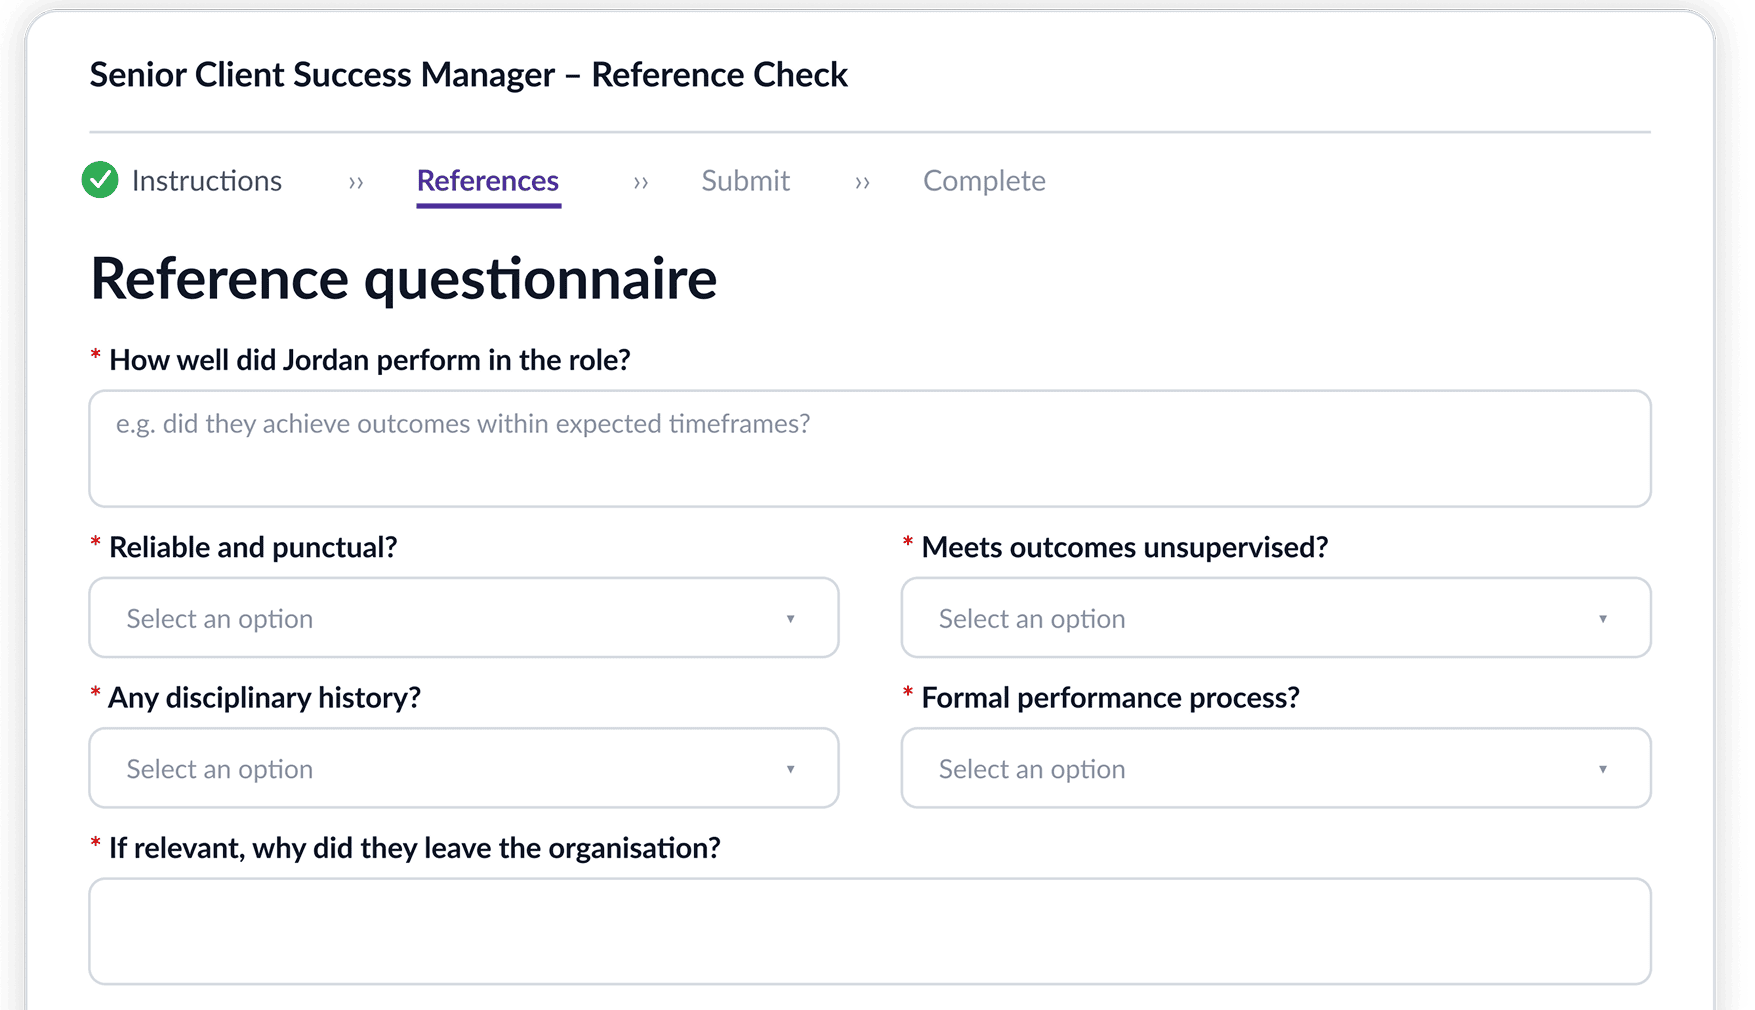Click the arrow of Meets outcomes unsupervised select
This screenshot has width=1755, height=1010.
pos(1603,619)
